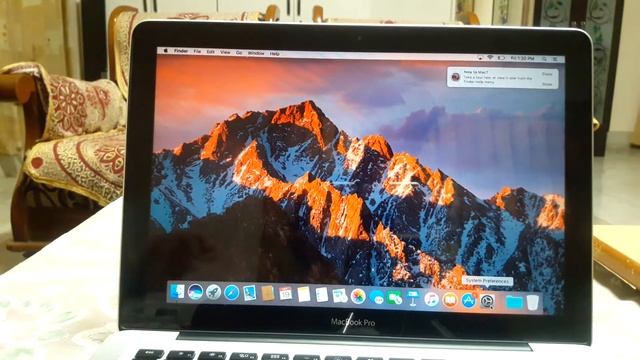640x360 pixels.
Task: Open Contacts brown book icon in Dock
Action: point(267,294)
